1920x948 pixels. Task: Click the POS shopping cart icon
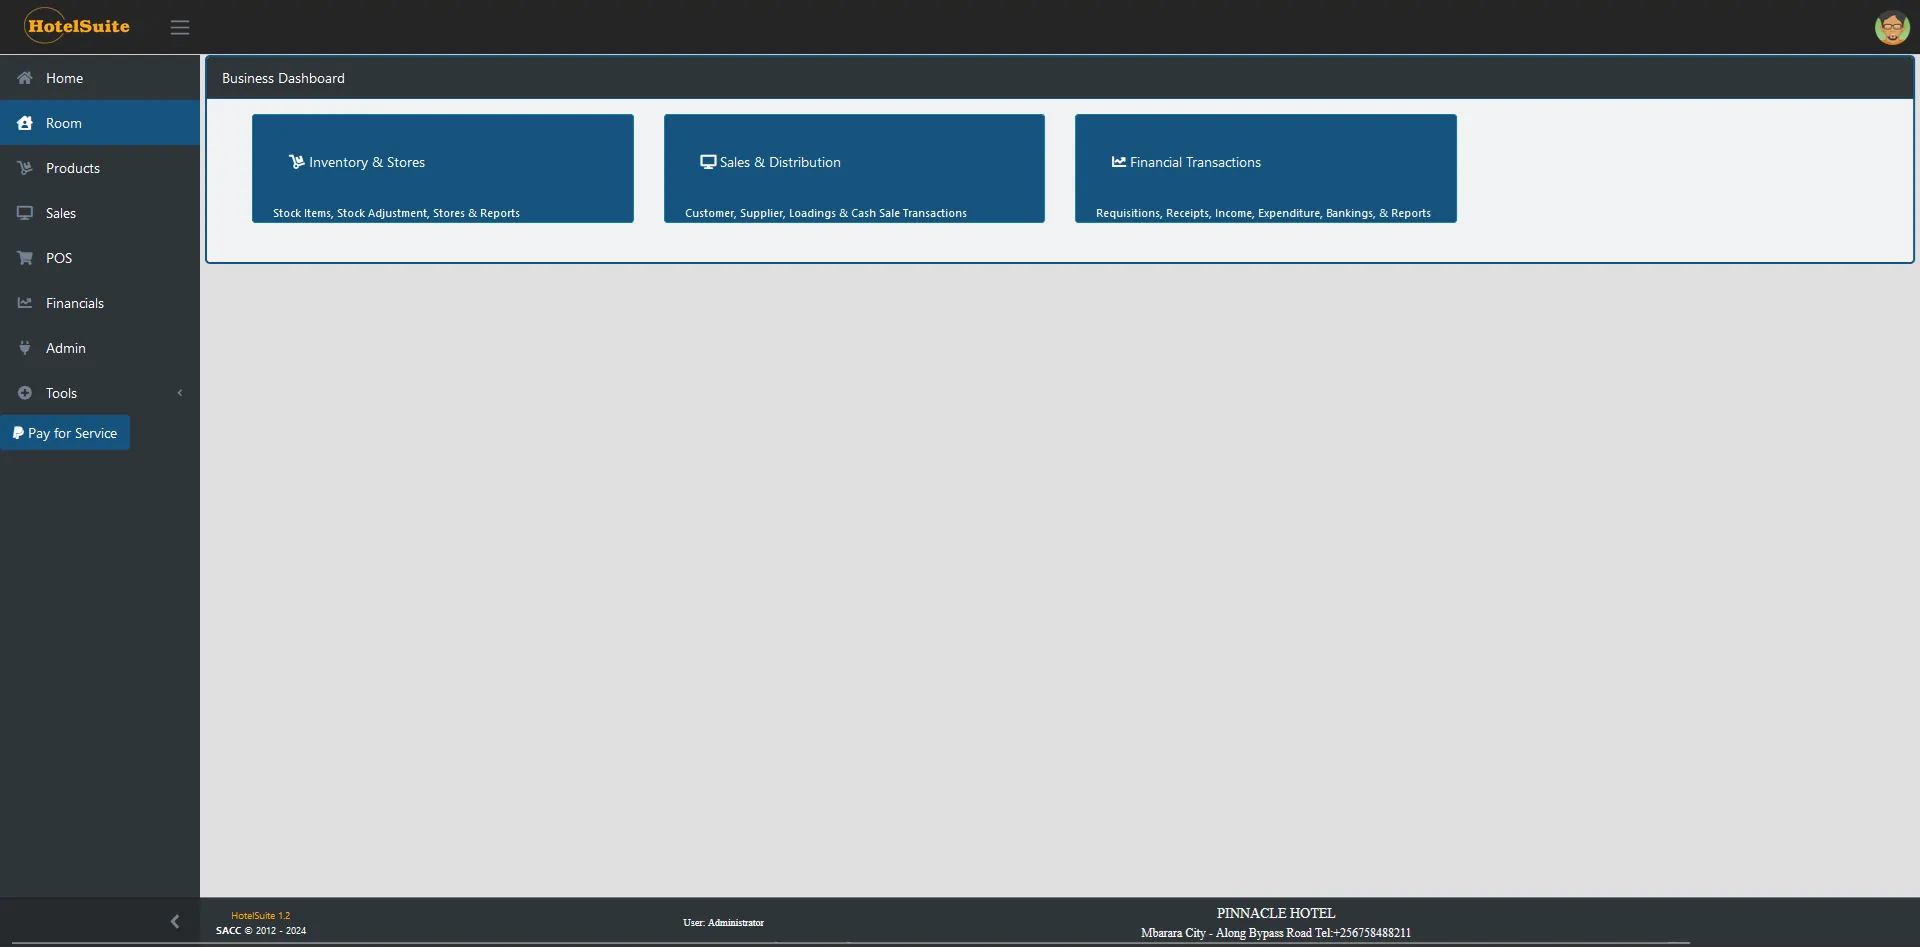[25, 258]
